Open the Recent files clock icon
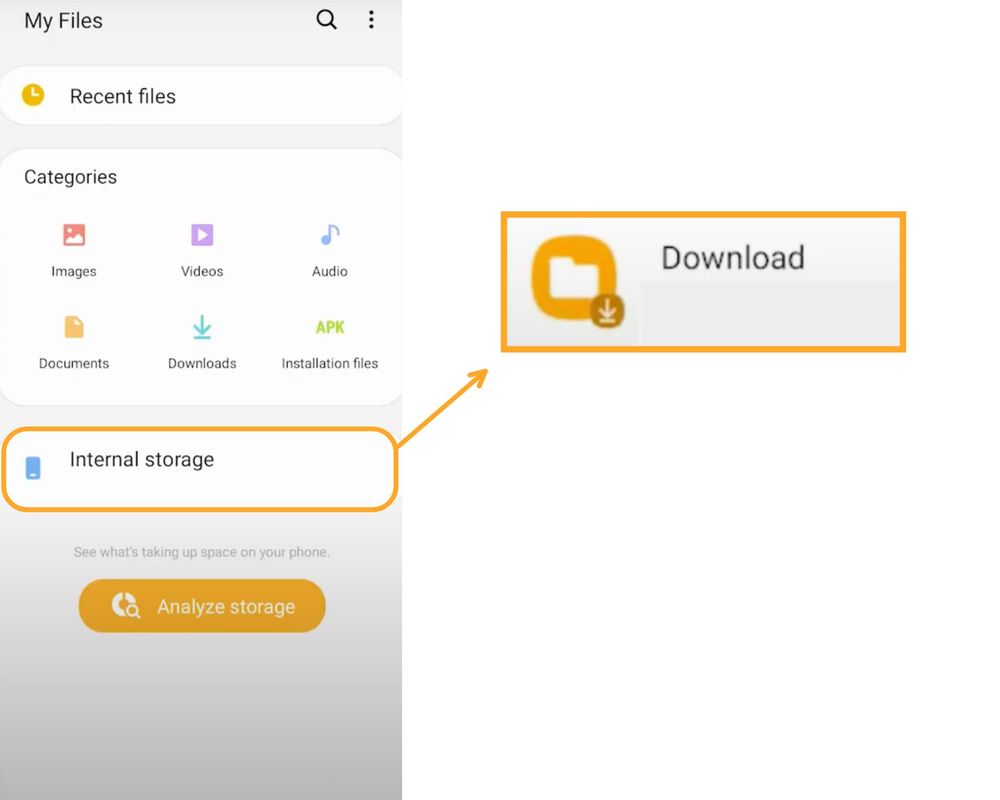Image resolution: width=1000 pixels, height=800 pixels. tap(31, 95)
